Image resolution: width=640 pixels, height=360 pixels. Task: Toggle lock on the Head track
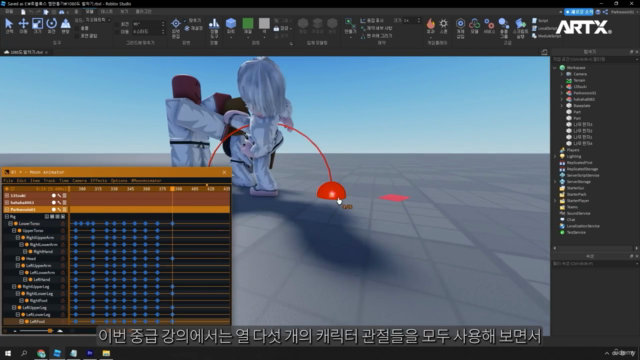pyautogui.click(x=63, y=258)
